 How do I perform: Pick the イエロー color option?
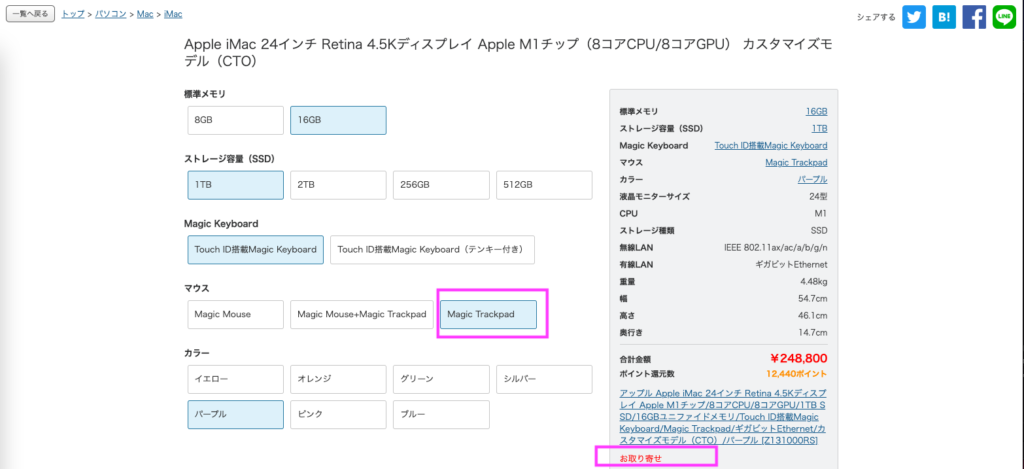click(x=236, y=379)
